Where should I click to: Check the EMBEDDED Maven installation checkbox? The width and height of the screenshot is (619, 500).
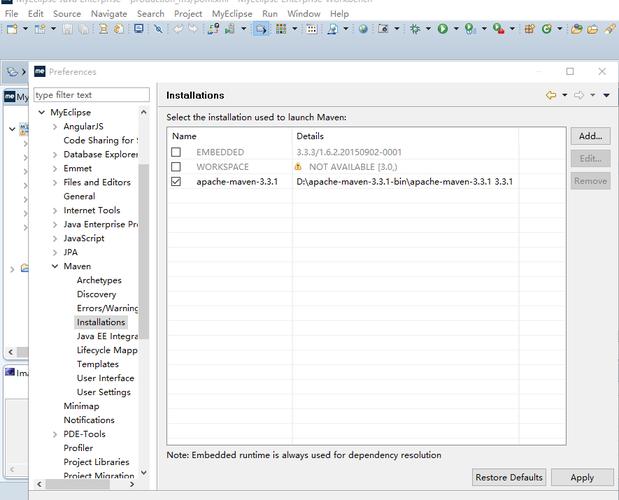(x=176, y=152)
